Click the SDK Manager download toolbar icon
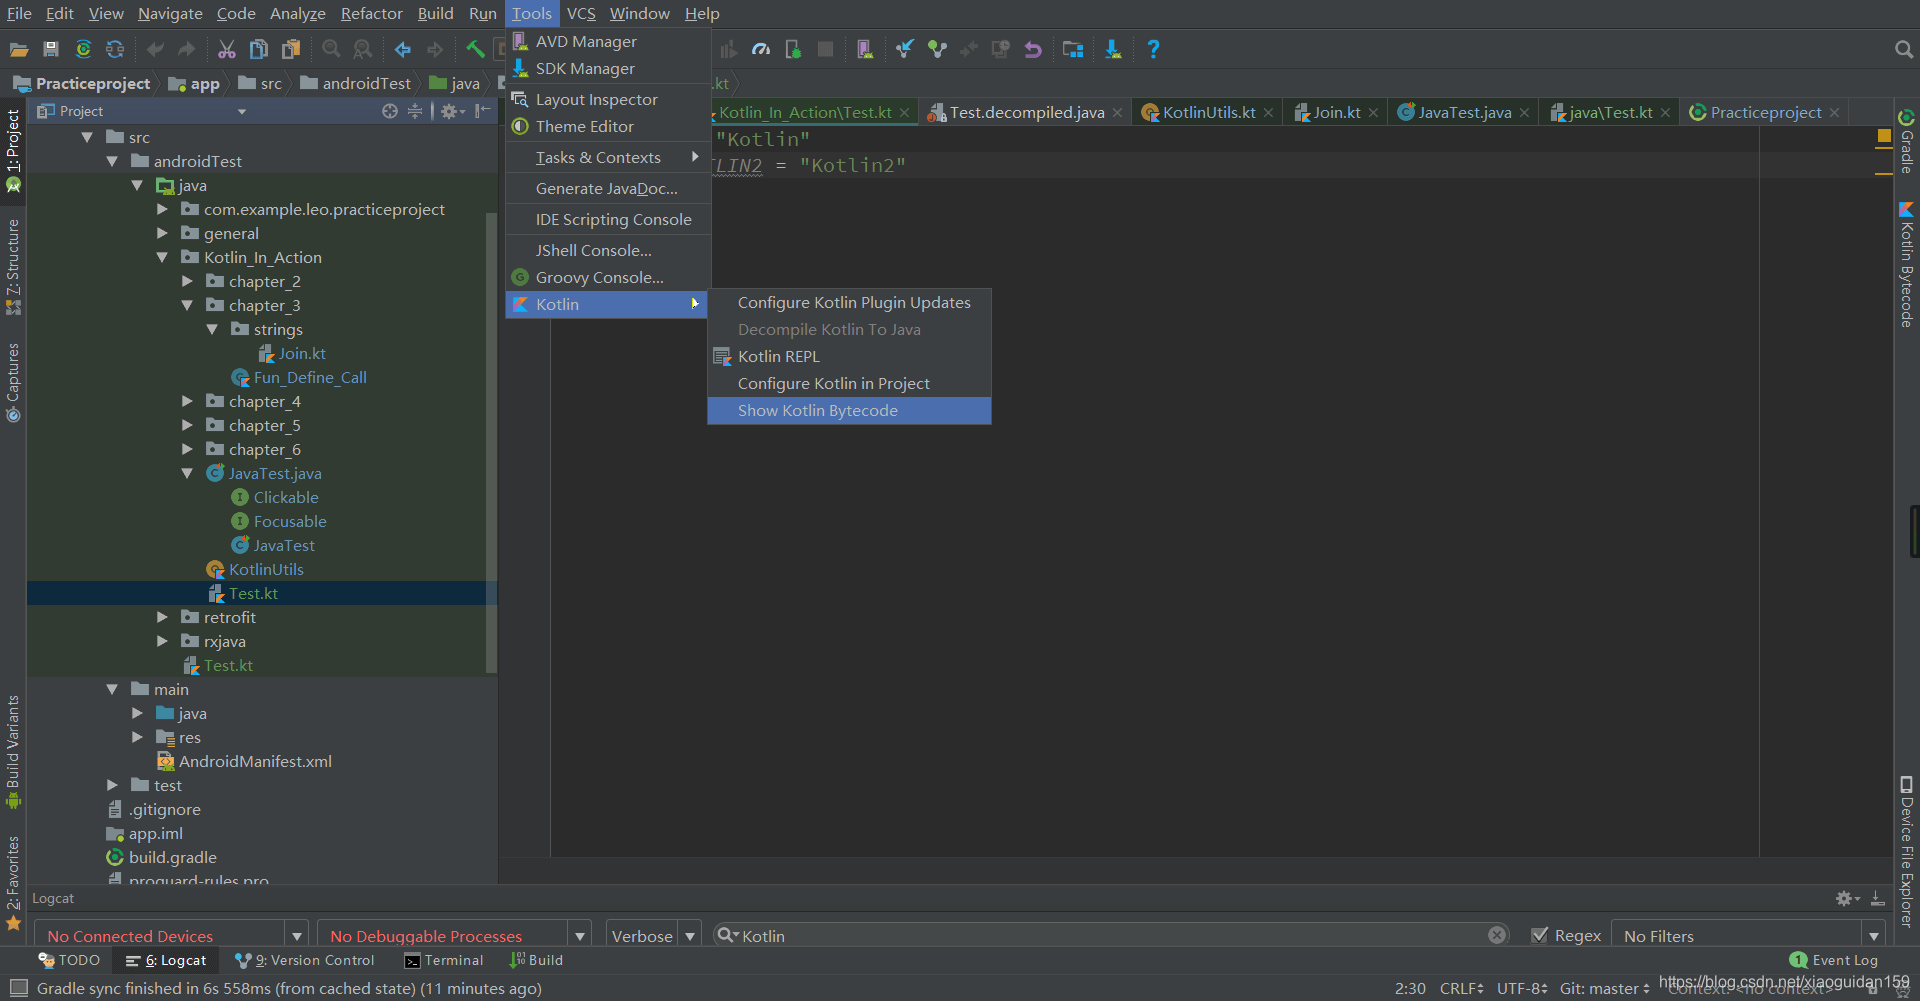The width and height of the screenshot is (1920, 1001). 1113,49
